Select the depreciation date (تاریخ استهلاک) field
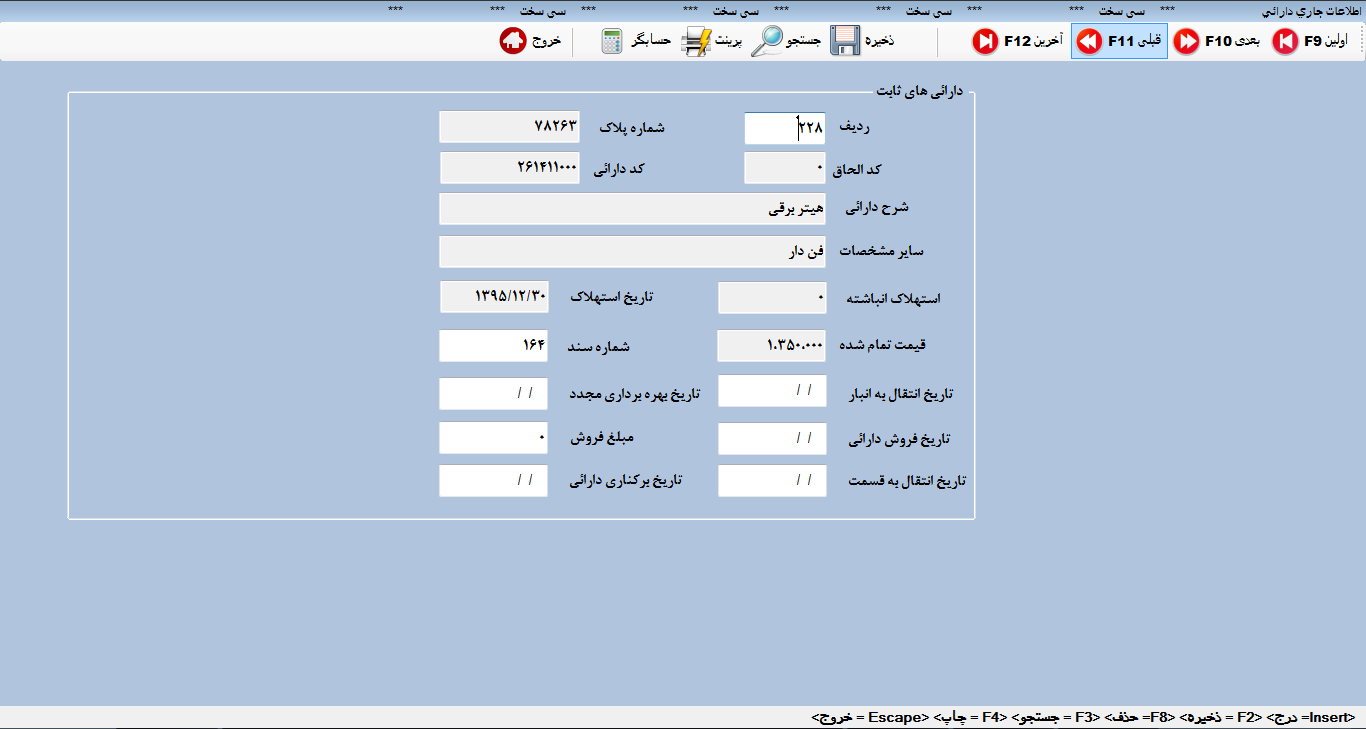 pyautogui.click(x=494, y=297)
